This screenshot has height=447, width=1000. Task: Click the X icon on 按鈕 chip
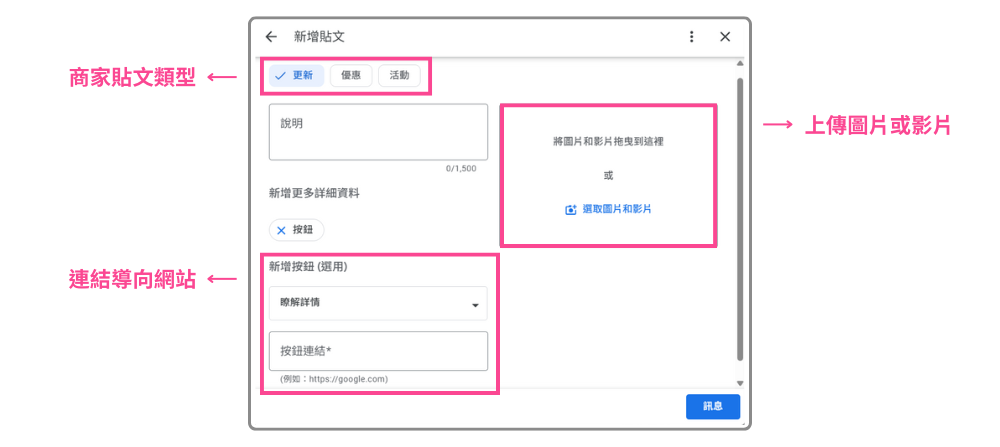(x=281, y=230)
